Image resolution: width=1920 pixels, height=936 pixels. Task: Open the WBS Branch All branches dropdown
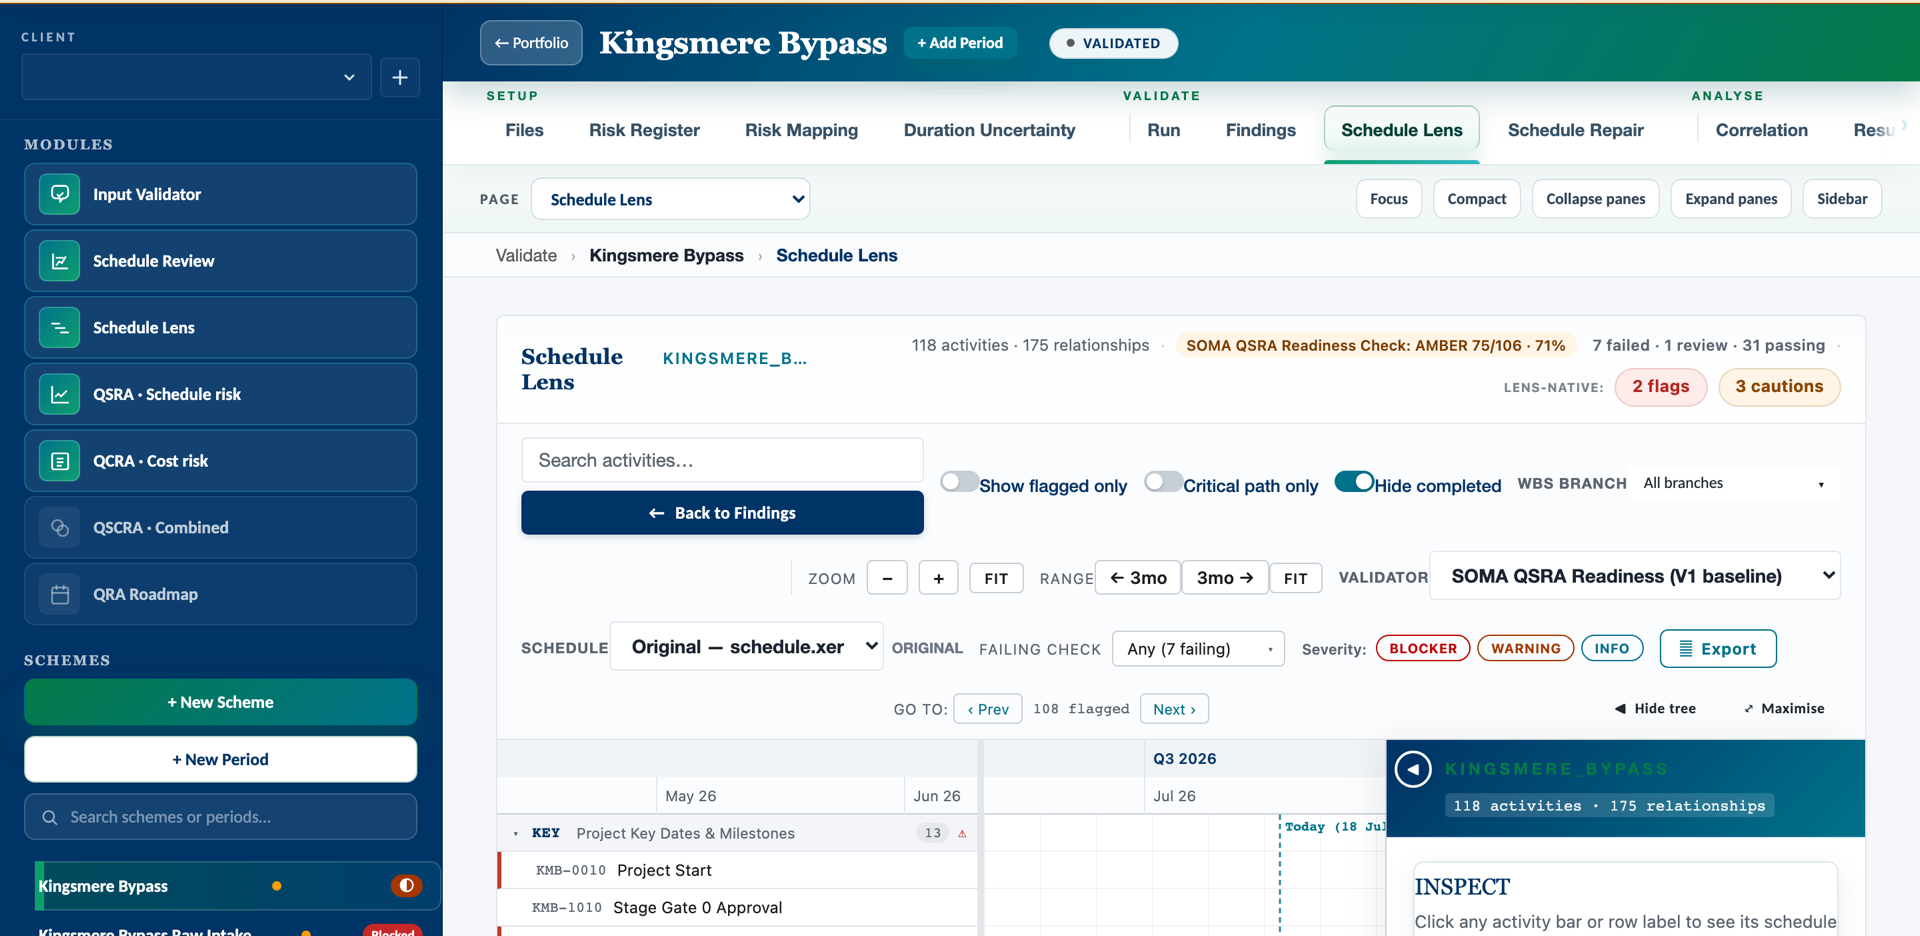point(1735,483)
